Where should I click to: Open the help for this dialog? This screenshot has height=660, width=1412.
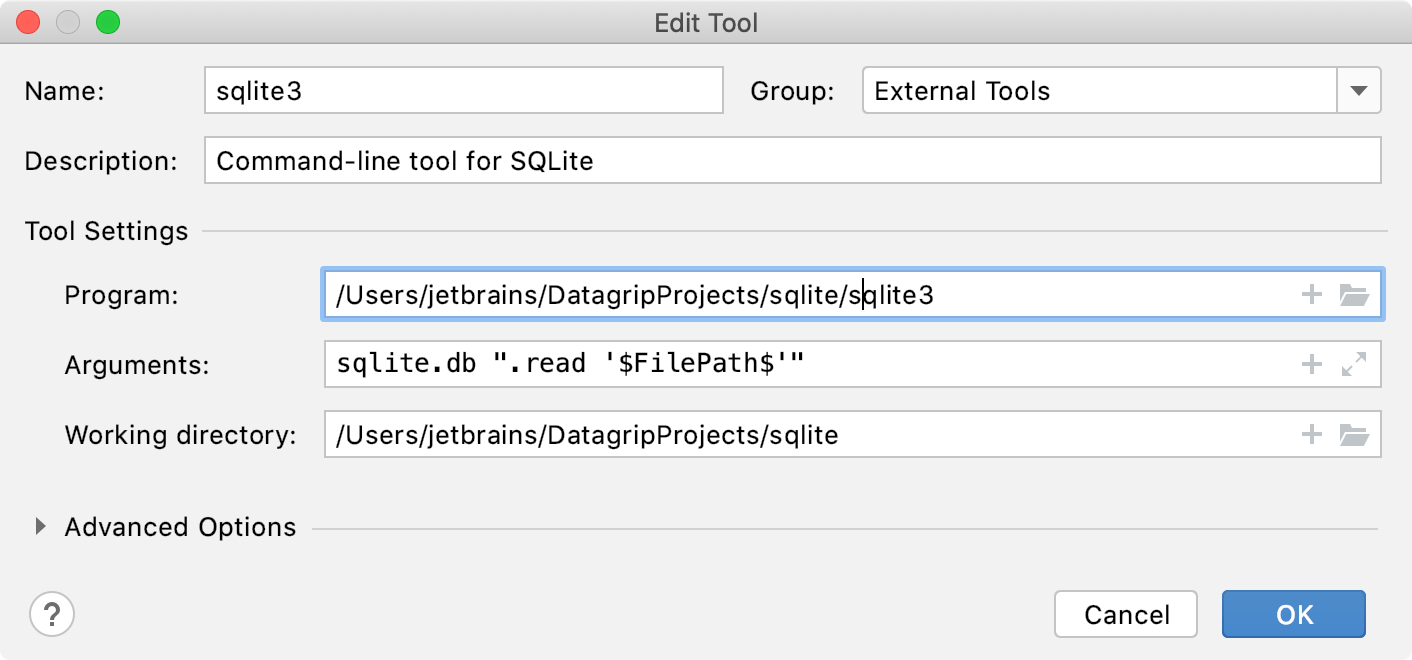pyautogui.click(x=52, y=614)
